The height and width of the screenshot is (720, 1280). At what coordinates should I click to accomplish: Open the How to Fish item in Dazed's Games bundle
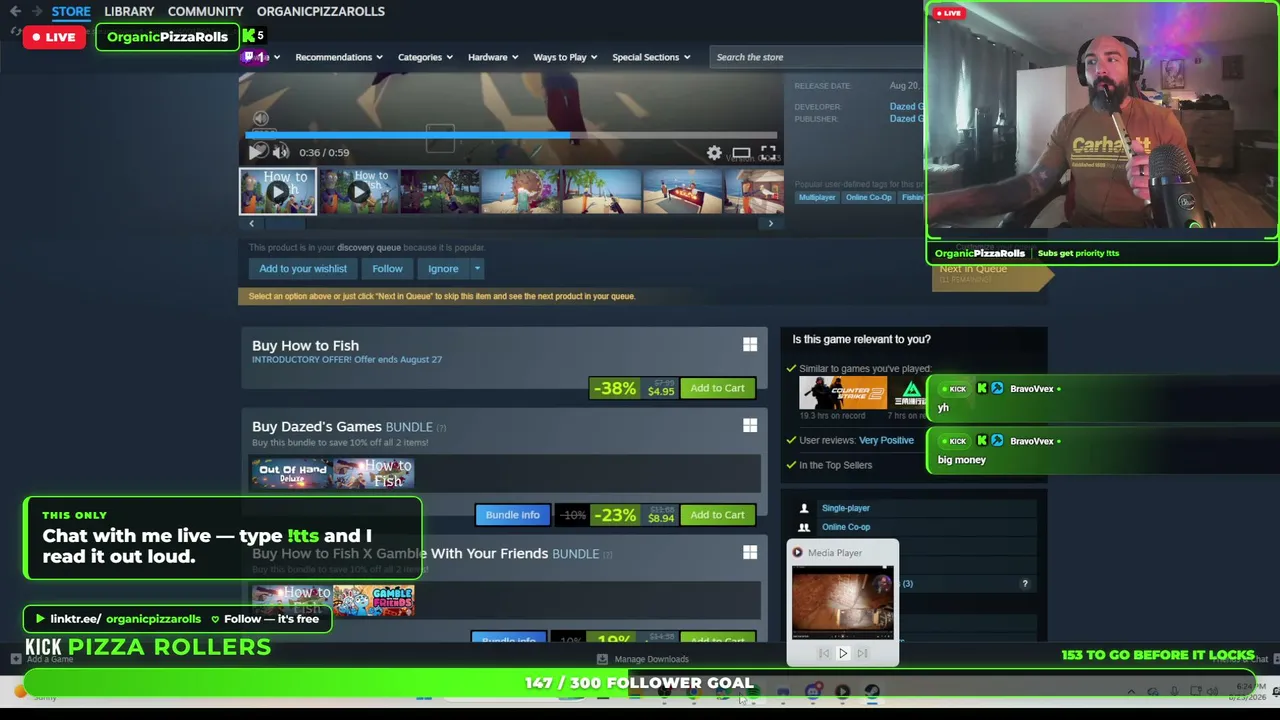click(x=373, y=473)
